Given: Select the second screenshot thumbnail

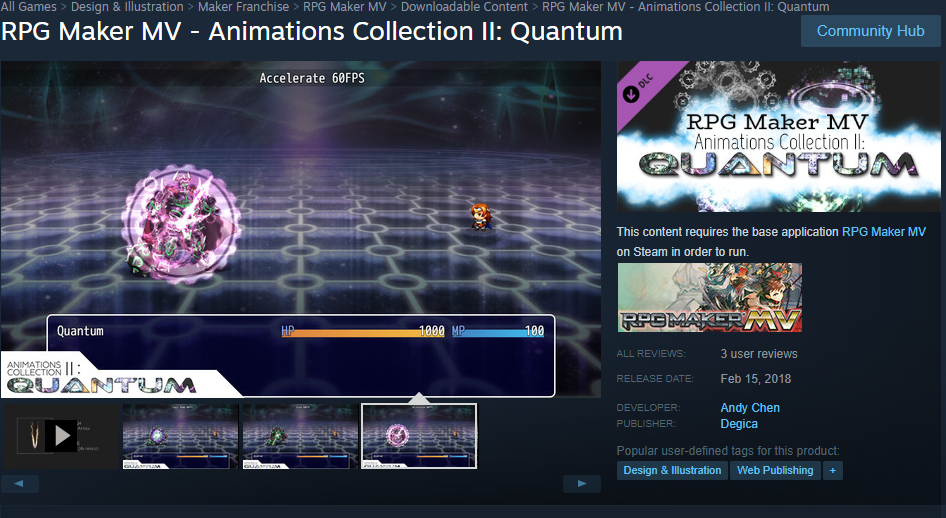Looking at the screenshot, I should (300, 436).
